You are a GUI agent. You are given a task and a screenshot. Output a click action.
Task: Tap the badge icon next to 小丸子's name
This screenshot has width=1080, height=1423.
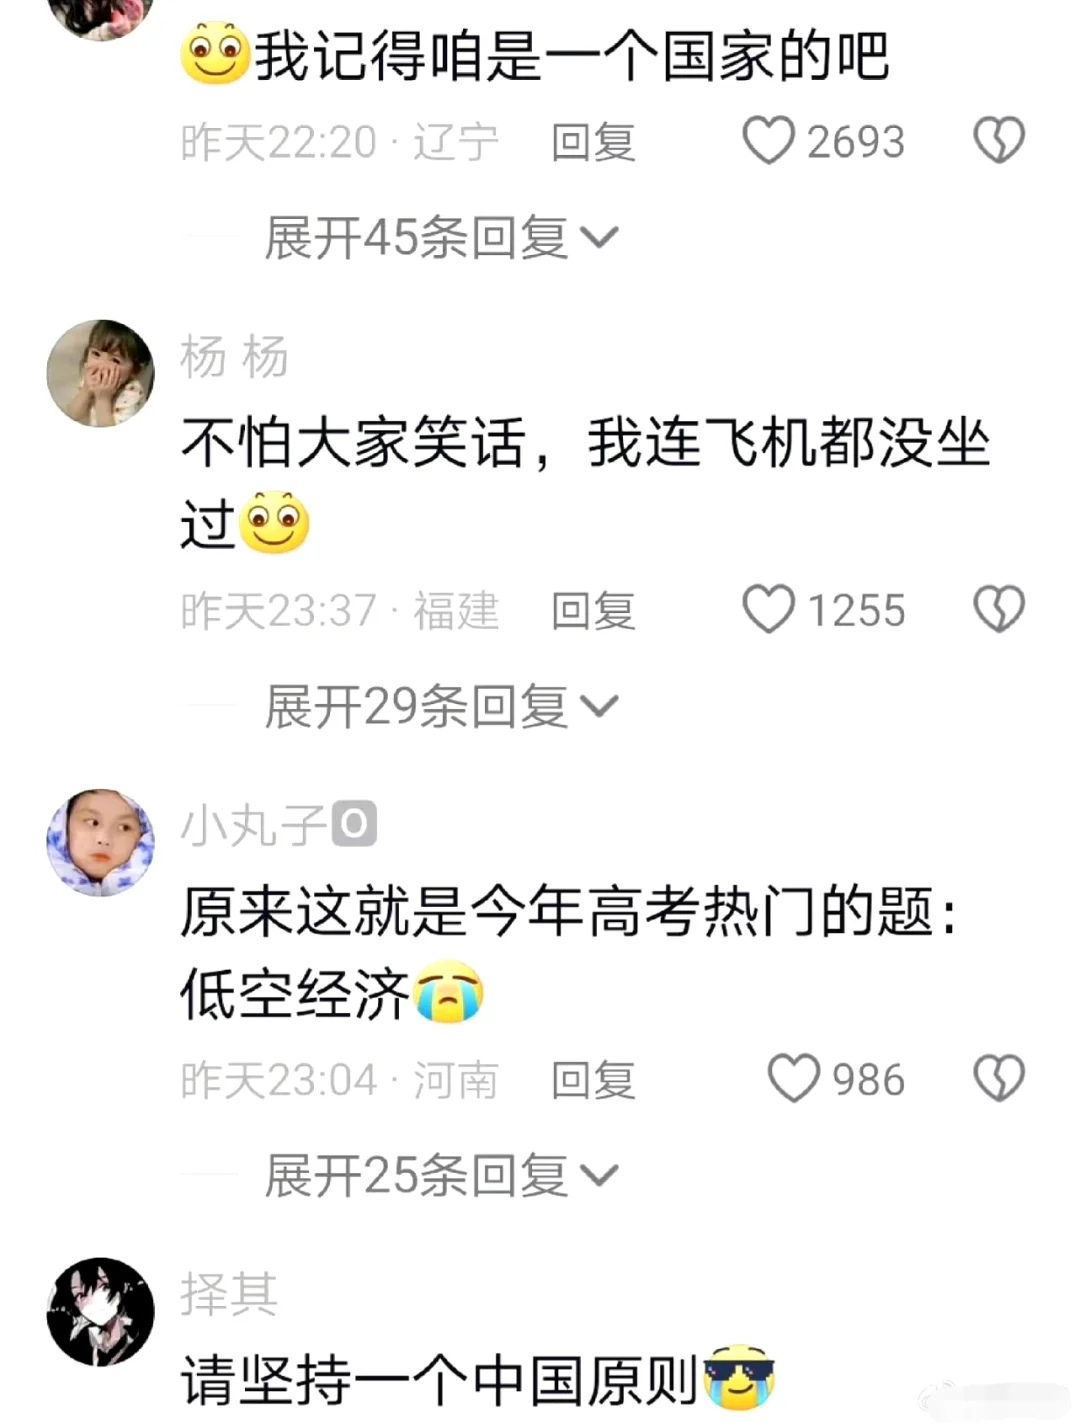[354, 824]
